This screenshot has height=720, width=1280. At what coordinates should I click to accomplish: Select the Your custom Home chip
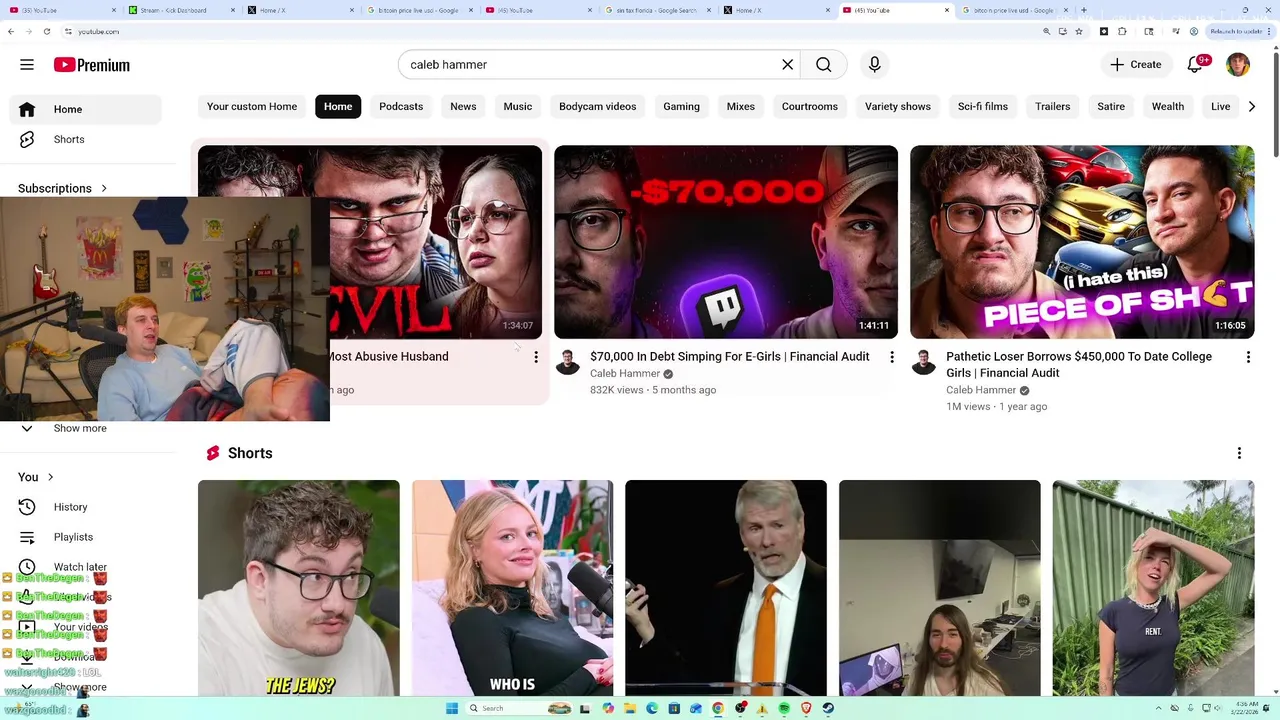(x=252, y=106)
